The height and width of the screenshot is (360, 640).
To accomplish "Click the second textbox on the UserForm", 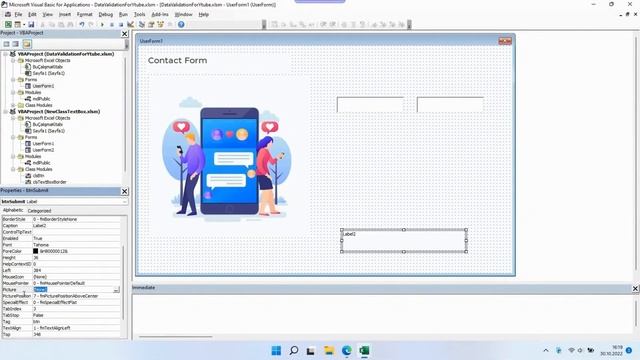I will pyautogui.click(x=451, y=104).
